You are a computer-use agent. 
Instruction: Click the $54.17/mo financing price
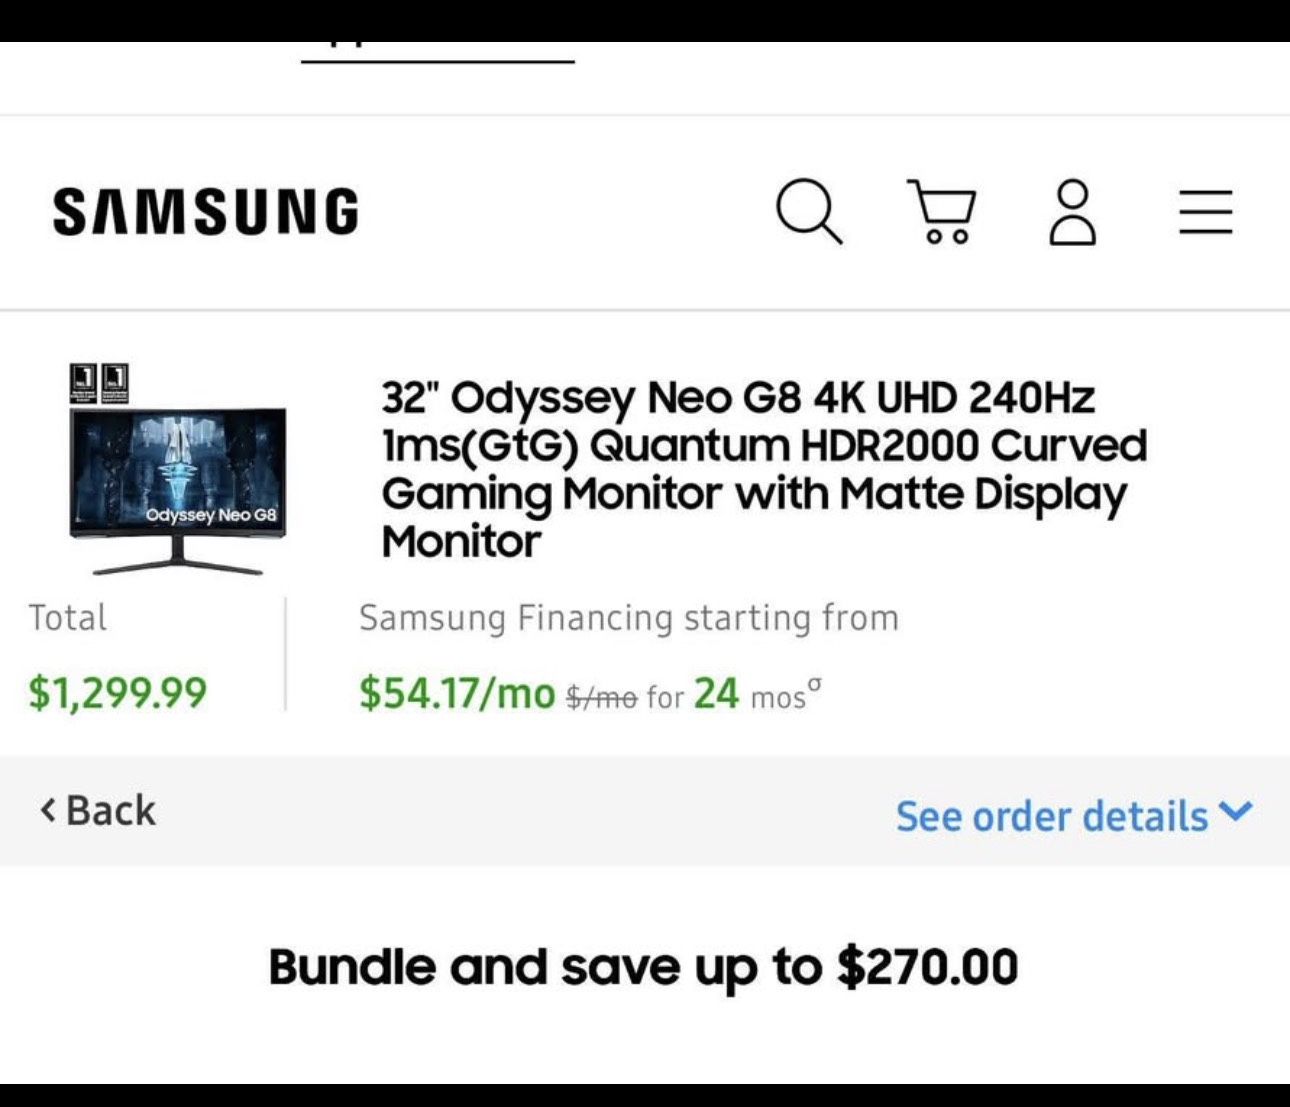pos(457,692)
